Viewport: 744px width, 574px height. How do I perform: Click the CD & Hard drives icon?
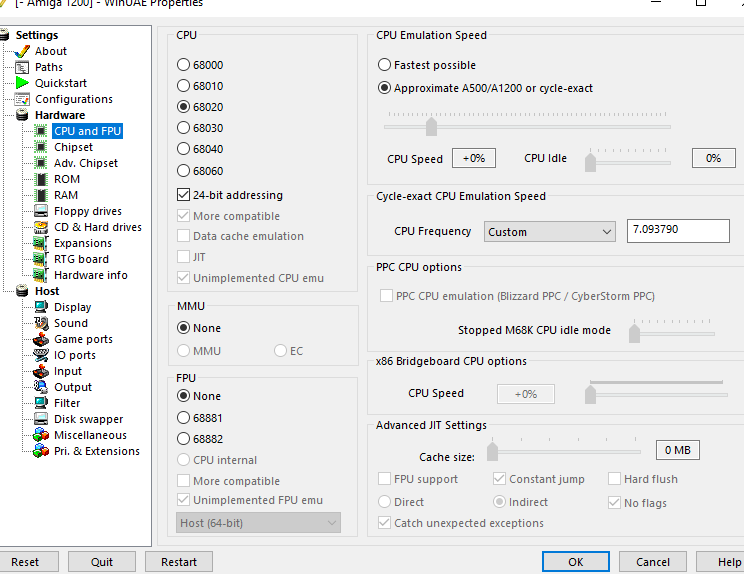41,227
